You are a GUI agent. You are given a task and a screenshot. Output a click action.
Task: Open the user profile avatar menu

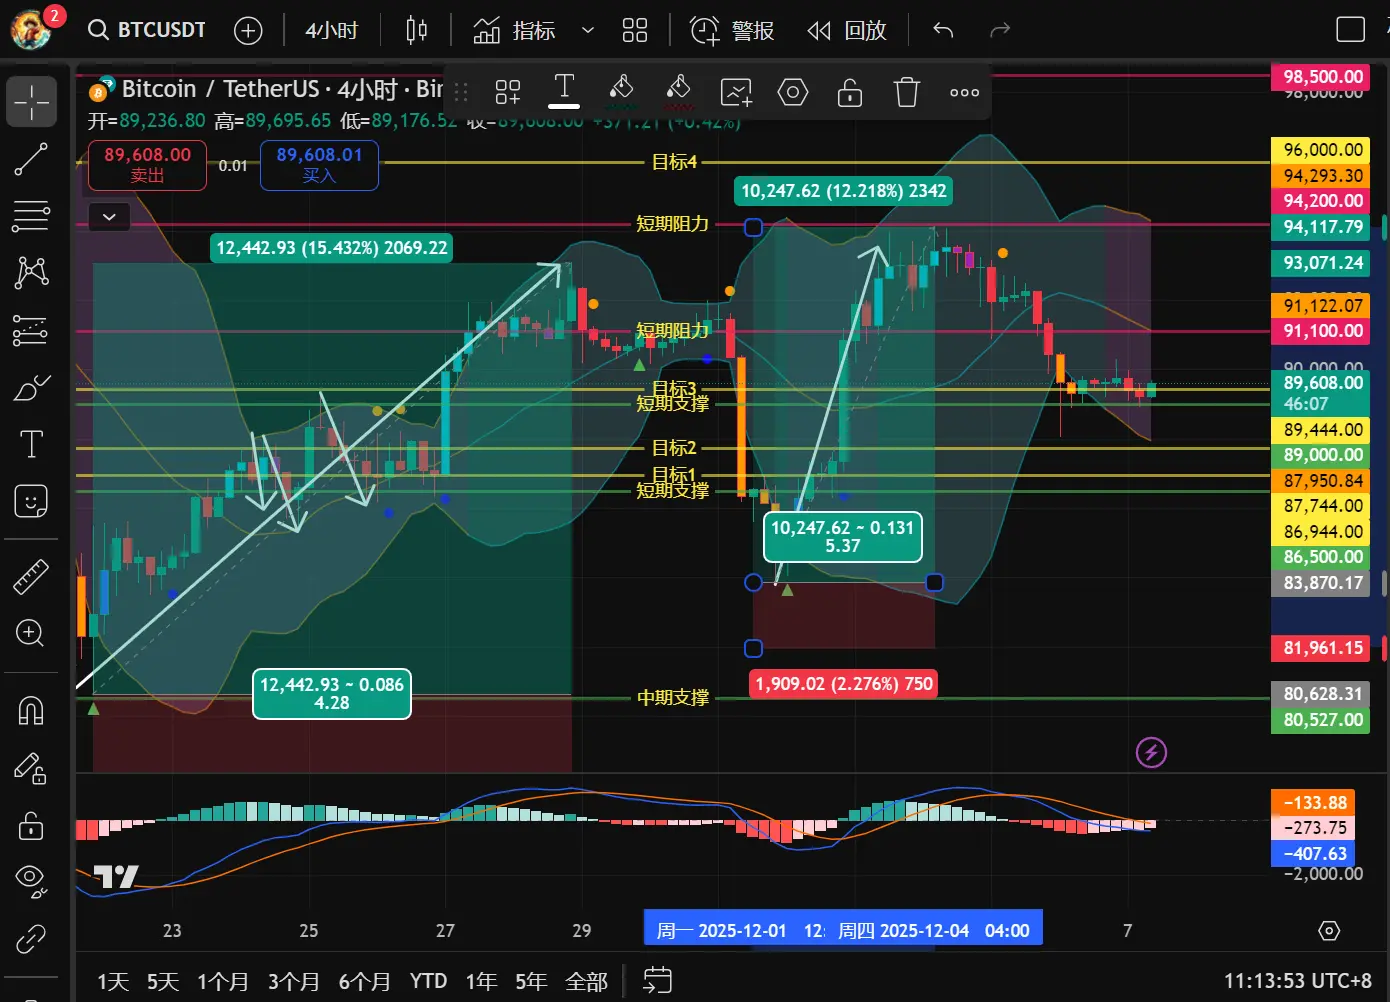[x=32, y=28]
